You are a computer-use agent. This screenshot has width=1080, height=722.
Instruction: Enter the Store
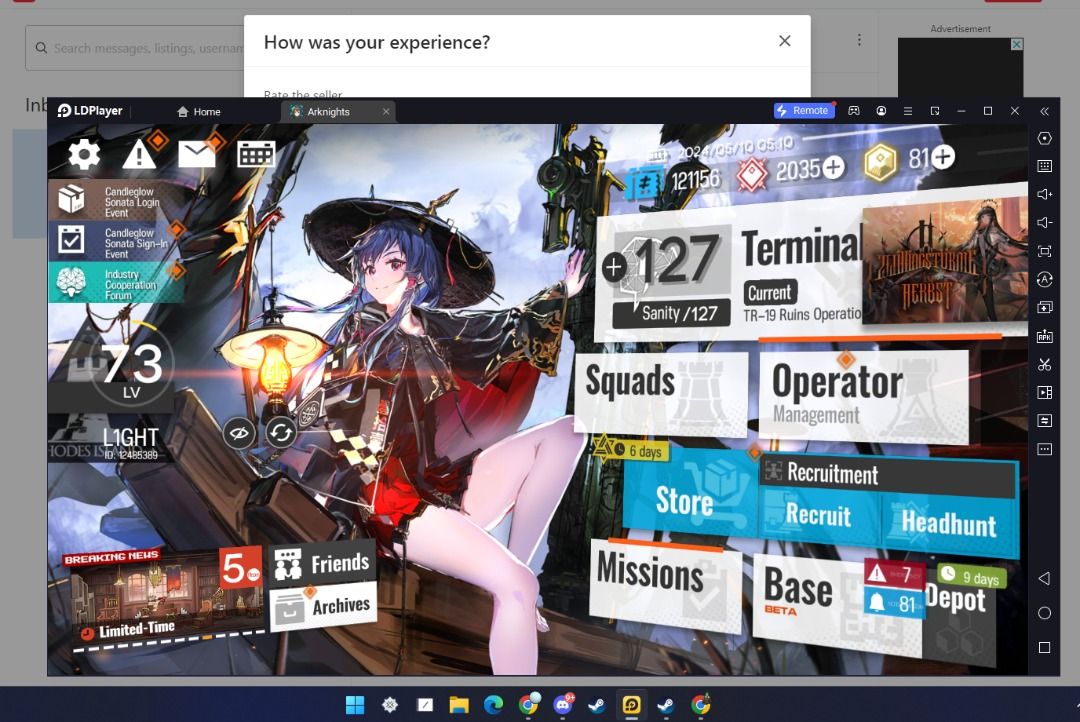[x=689, y=493]
